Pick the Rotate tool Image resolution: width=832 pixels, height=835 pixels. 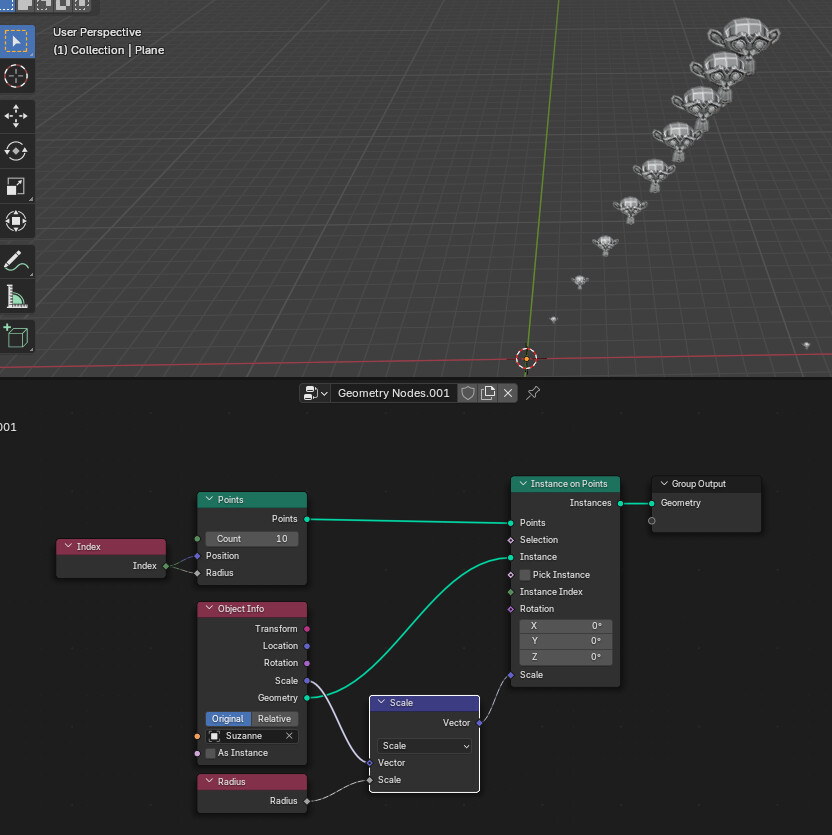17,151
